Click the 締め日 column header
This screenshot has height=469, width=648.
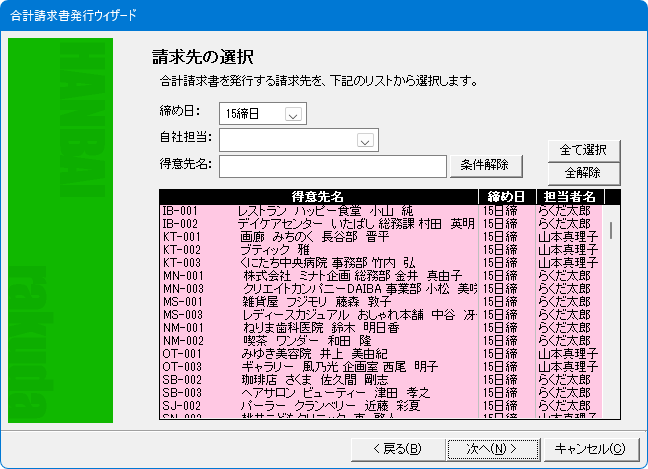click(506, 196)
